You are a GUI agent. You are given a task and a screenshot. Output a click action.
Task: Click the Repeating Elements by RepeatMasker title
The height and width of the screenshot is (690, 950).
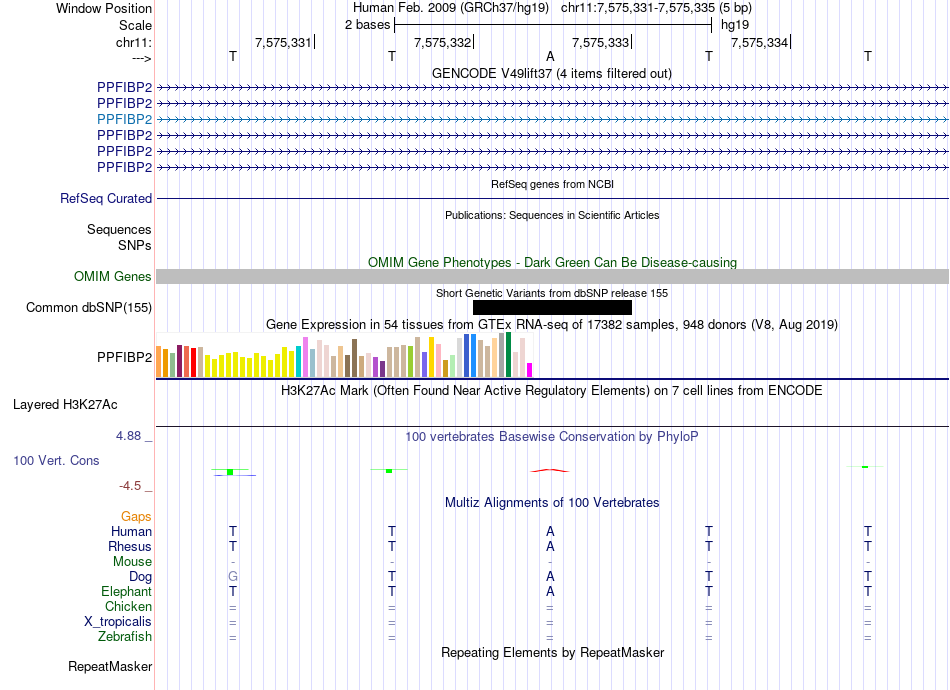click(x=552, y=652)
